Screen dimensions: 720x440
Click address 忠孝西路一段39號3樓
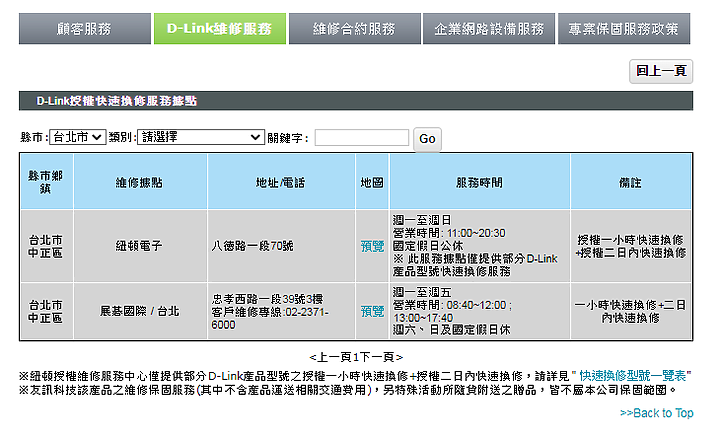[x=267, y=299]
